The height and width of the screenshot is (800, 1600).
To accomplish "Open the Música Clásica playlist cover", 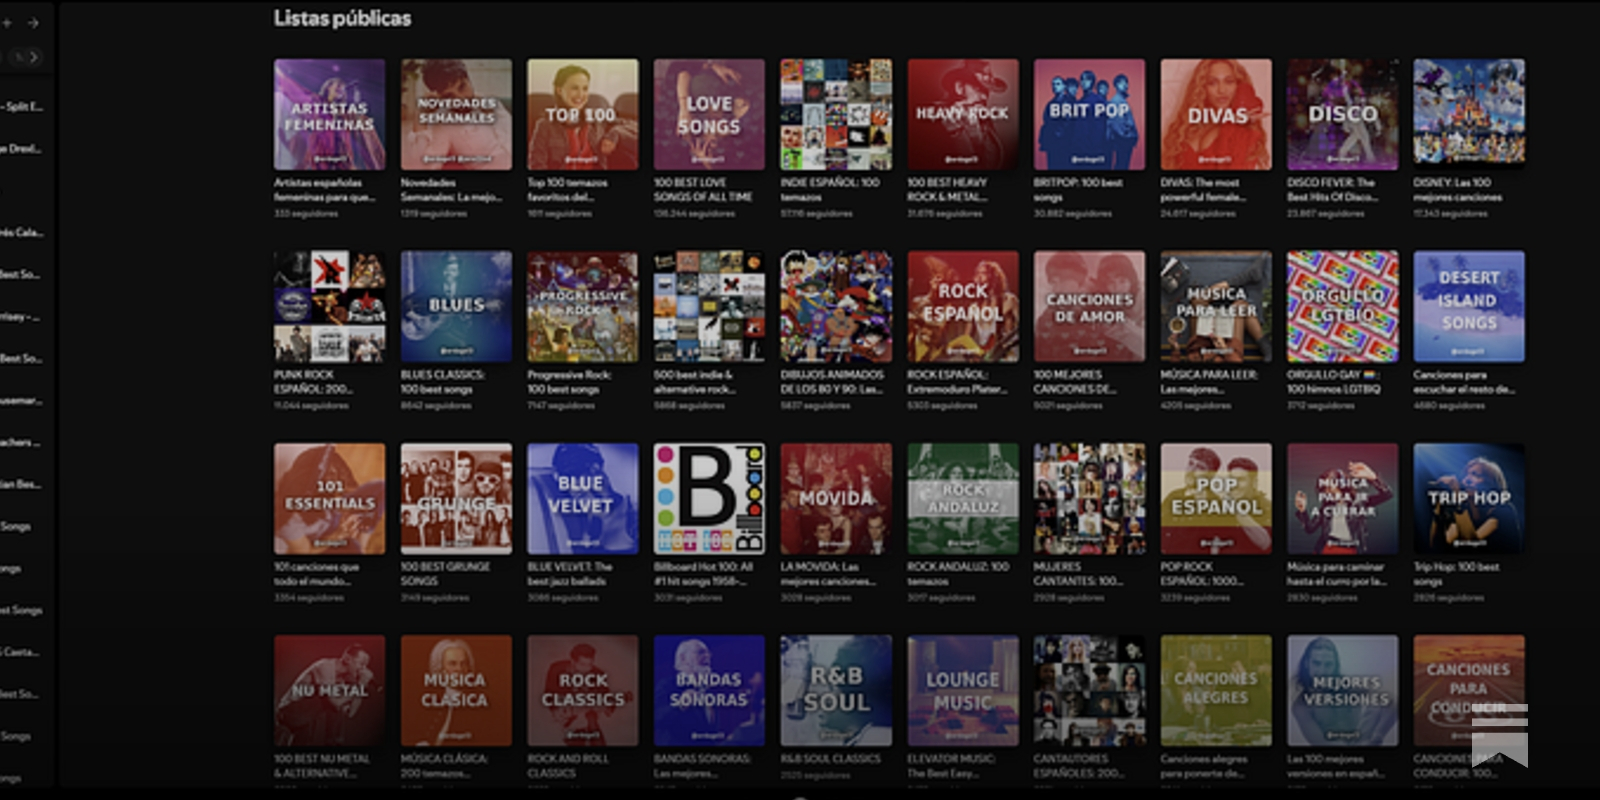I will tap(456, 691).
